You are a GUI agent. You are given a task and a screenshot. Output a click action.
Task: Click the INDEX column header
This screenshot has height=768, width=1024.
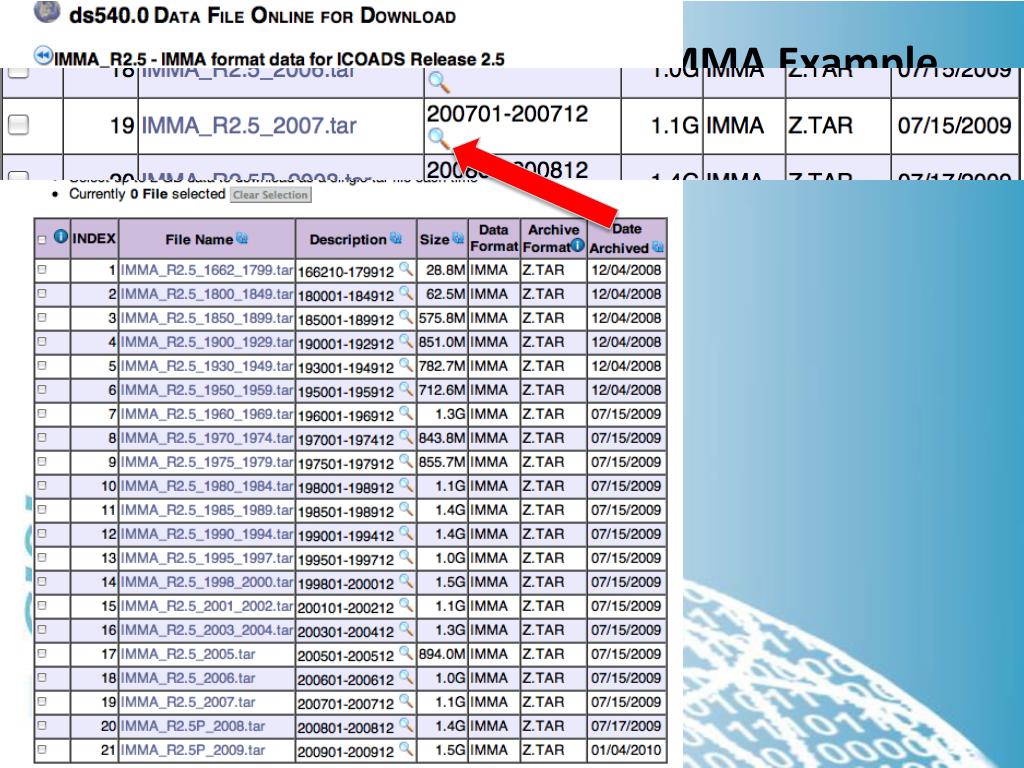(94, 238)
